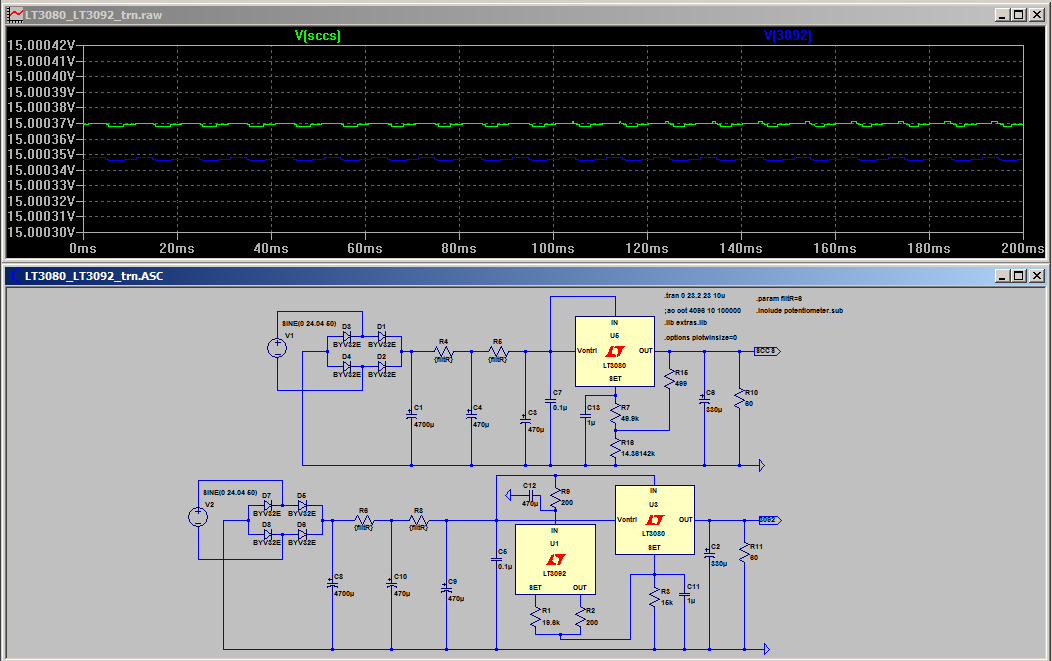1052x661 pixels.
Task: Click the R4 filter resistor symbol
Action: (443, 351)
